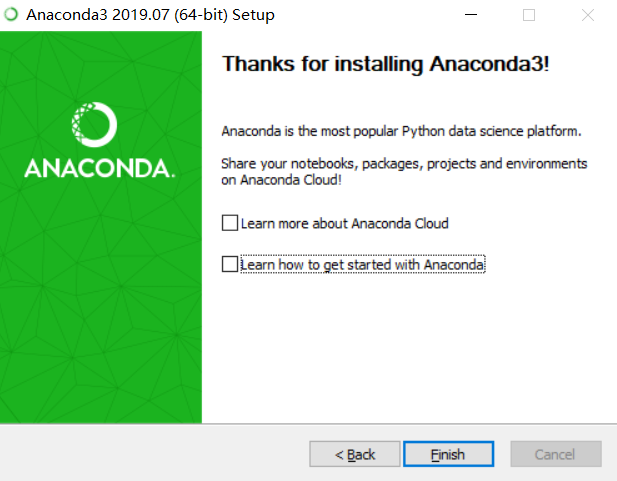Click Finish to complete the installation

click(x=448, y=454)
